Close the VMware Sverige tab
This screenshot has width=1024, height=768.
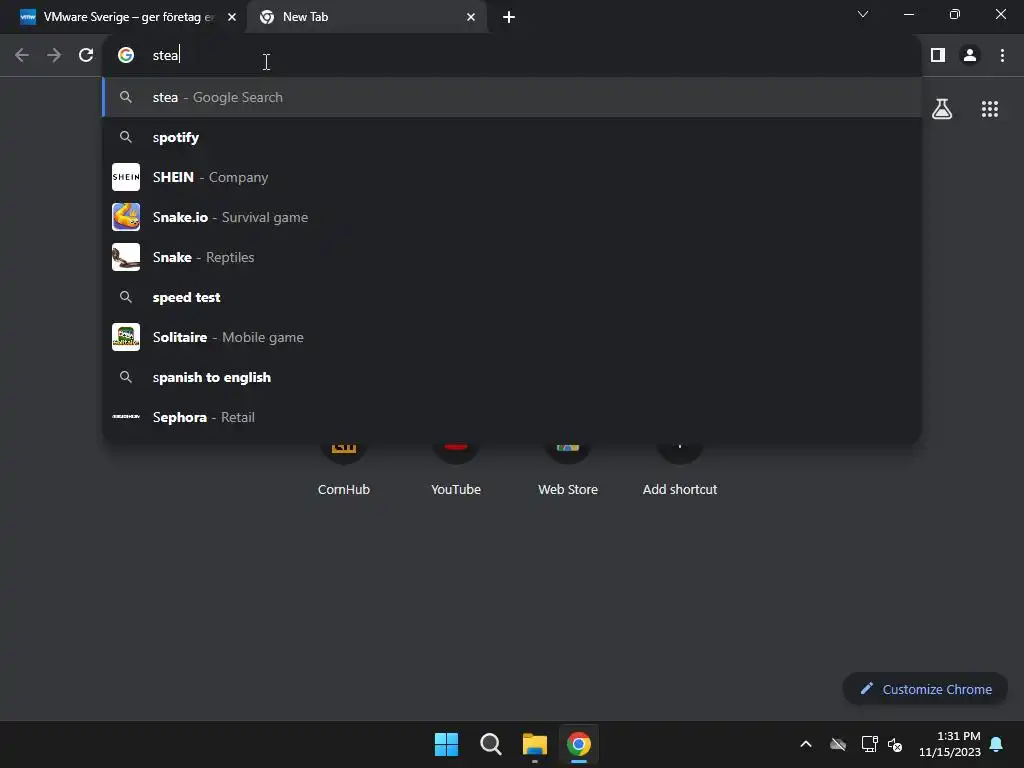coord(232,17)
